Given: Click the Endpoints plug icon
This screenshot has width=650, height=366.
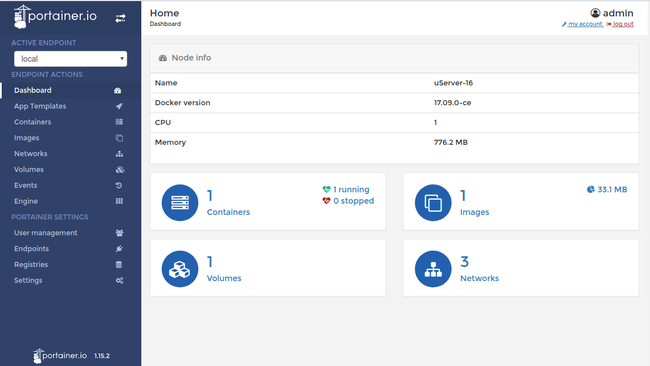Looking at the screenshot, I should 119,249.
